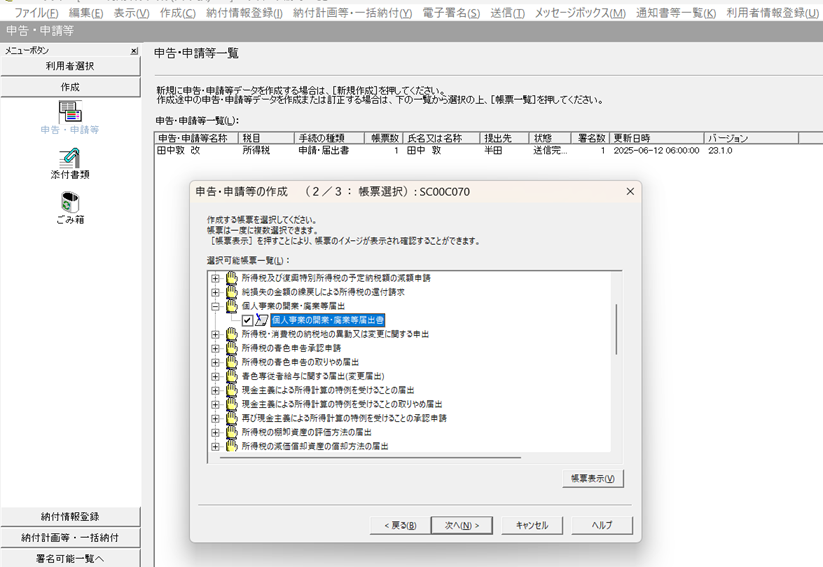The width and height of the screenshot is (823, 567).
Task: Uncheck the 個人事業の開業・廃業等届出書 checkbox
Action: [x=247, y=320]
